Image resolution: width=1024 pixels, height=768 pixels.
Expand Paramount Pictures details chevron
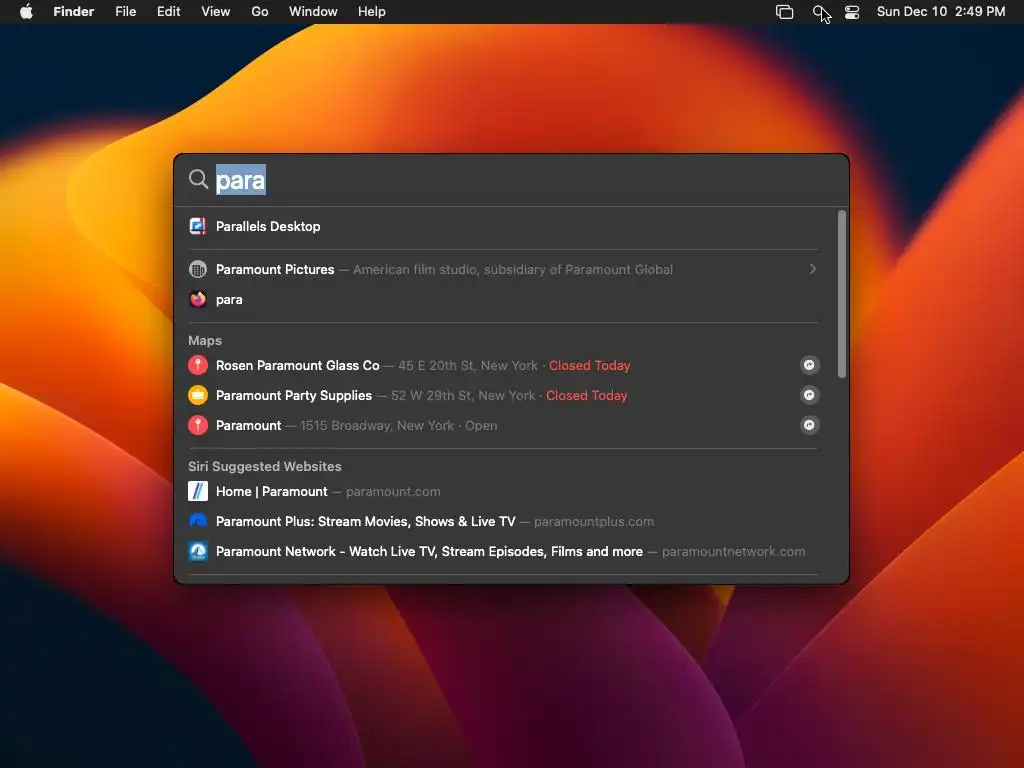pos(812,269)
